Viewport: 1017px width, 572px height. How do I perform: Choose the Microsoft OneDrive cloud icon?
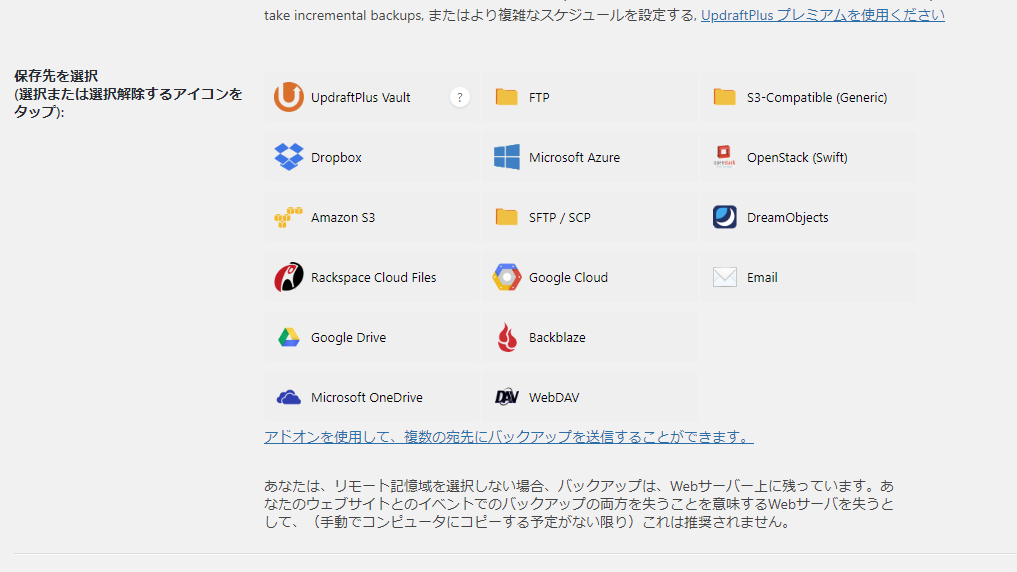click(289, 397)
